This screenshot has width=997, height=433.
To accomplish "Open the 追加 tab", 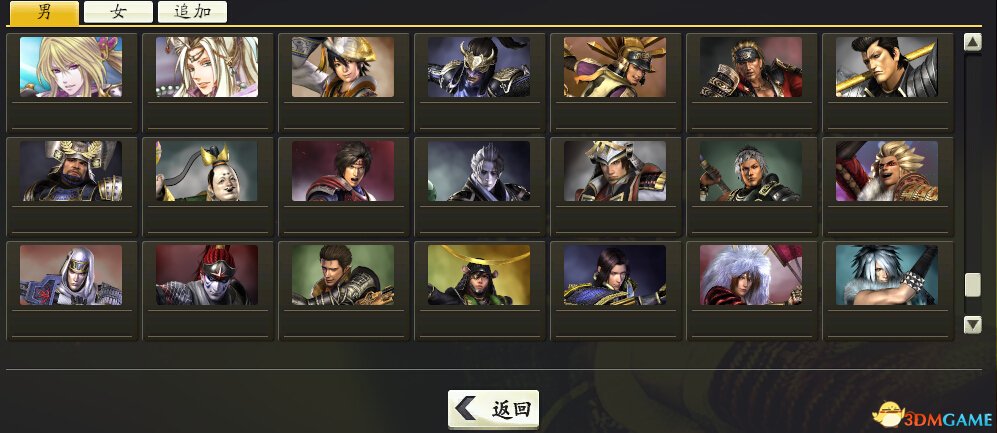I will (x=192, y=12).
